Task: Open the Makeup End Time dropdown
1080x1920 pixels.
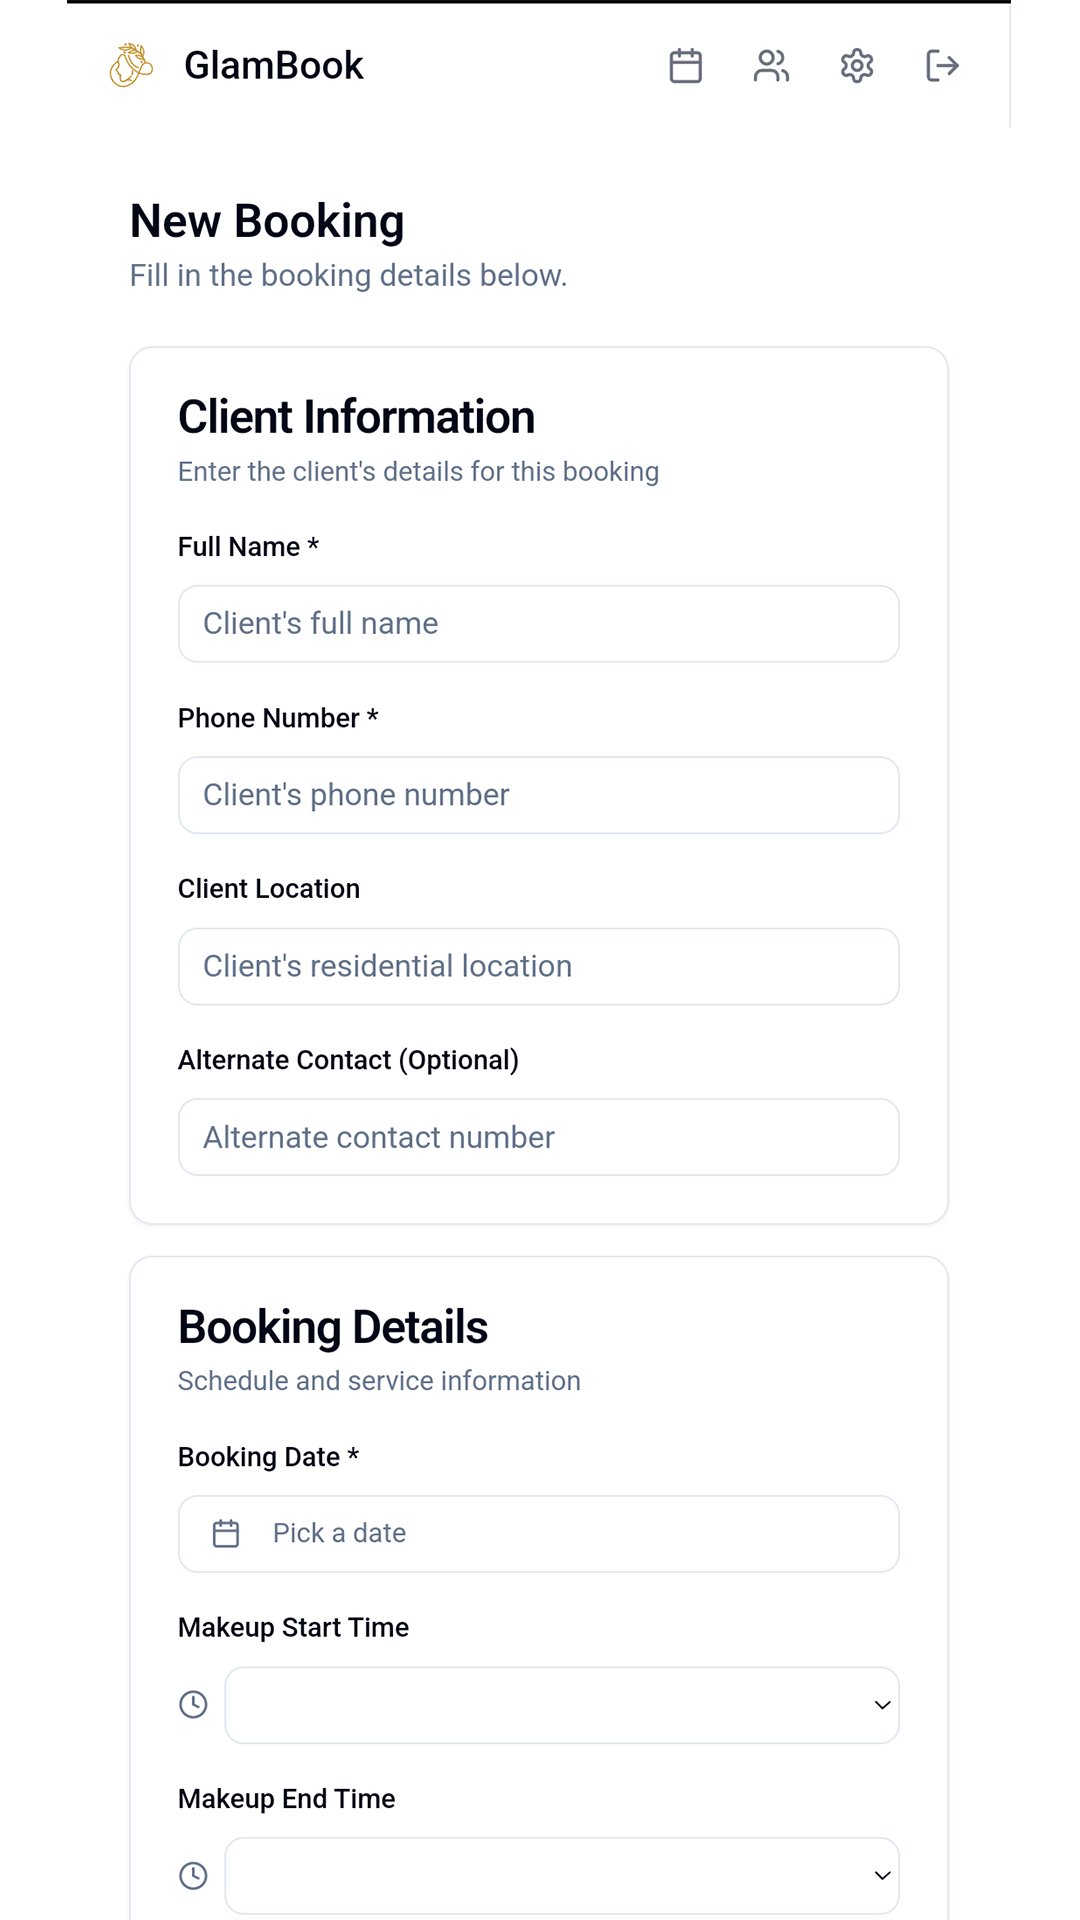Action: (x=560, y=1876)
